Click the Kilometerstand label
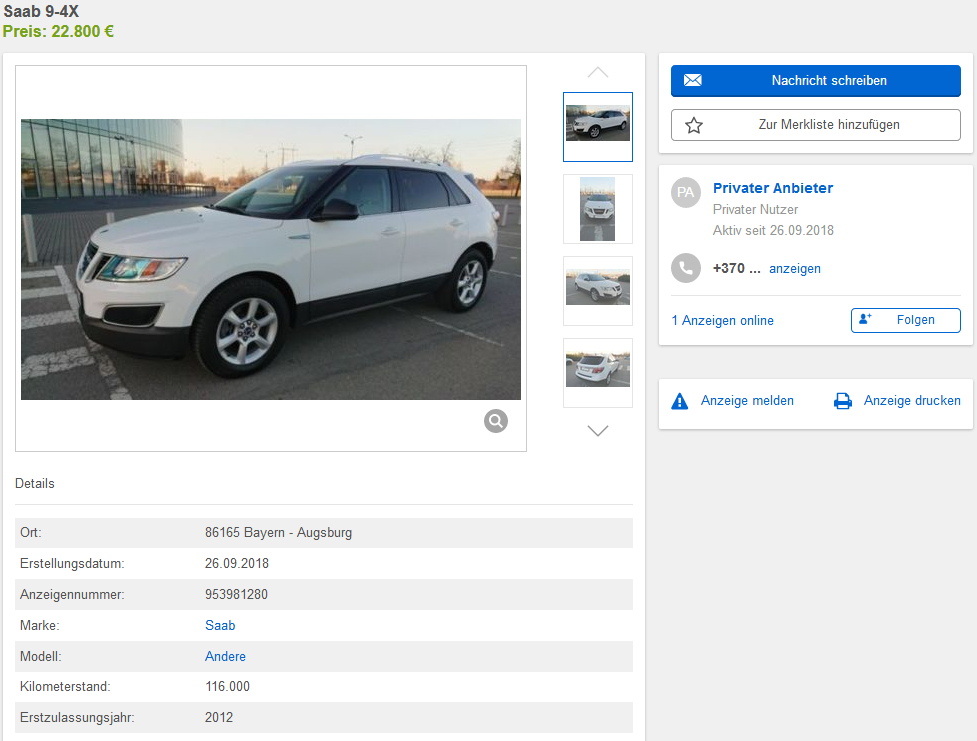 [x=65, y=687]
